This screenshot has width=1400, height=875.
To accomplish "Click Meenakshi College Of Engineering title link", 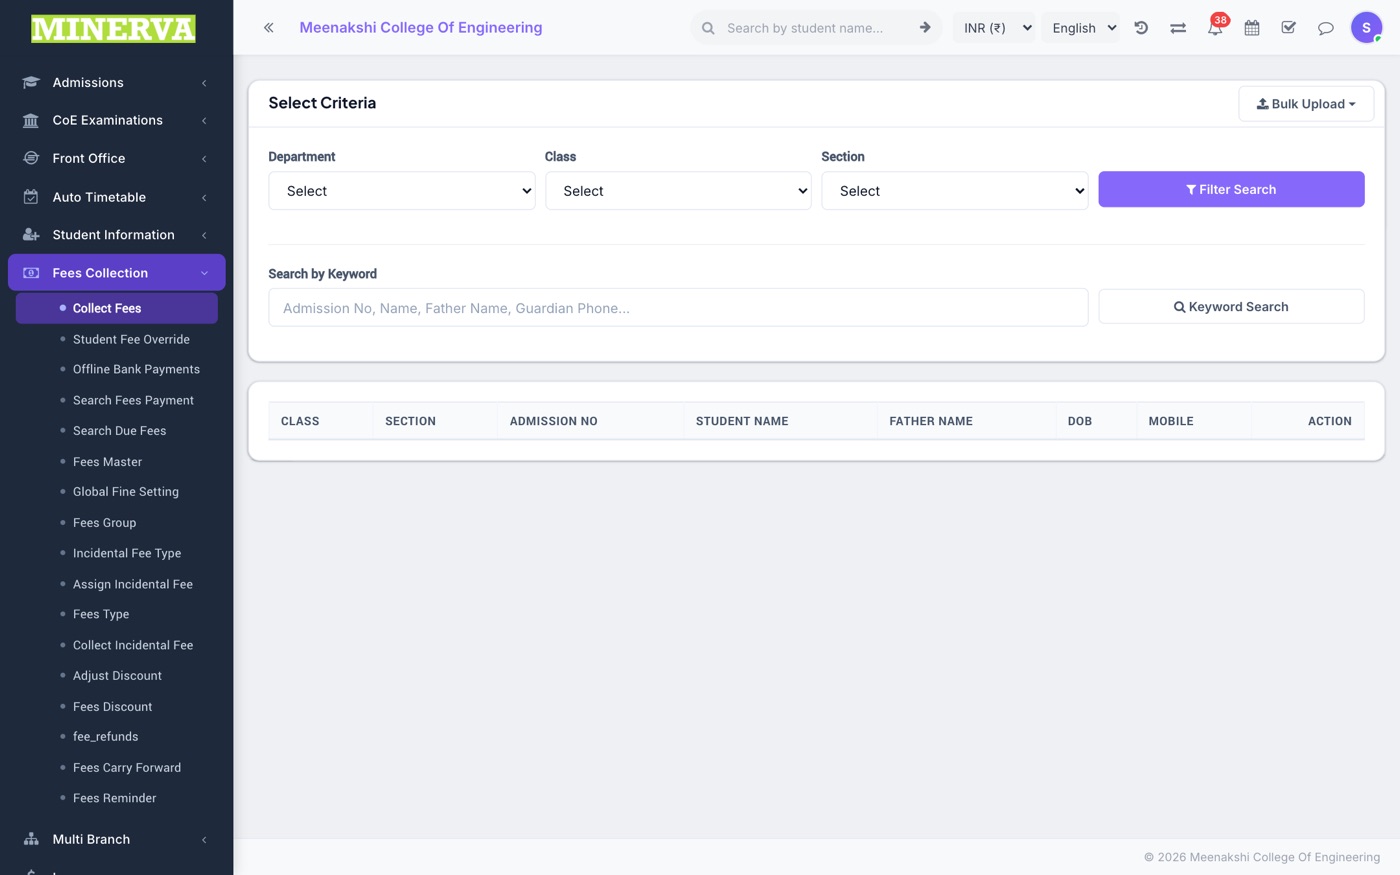I will (421, 28).
